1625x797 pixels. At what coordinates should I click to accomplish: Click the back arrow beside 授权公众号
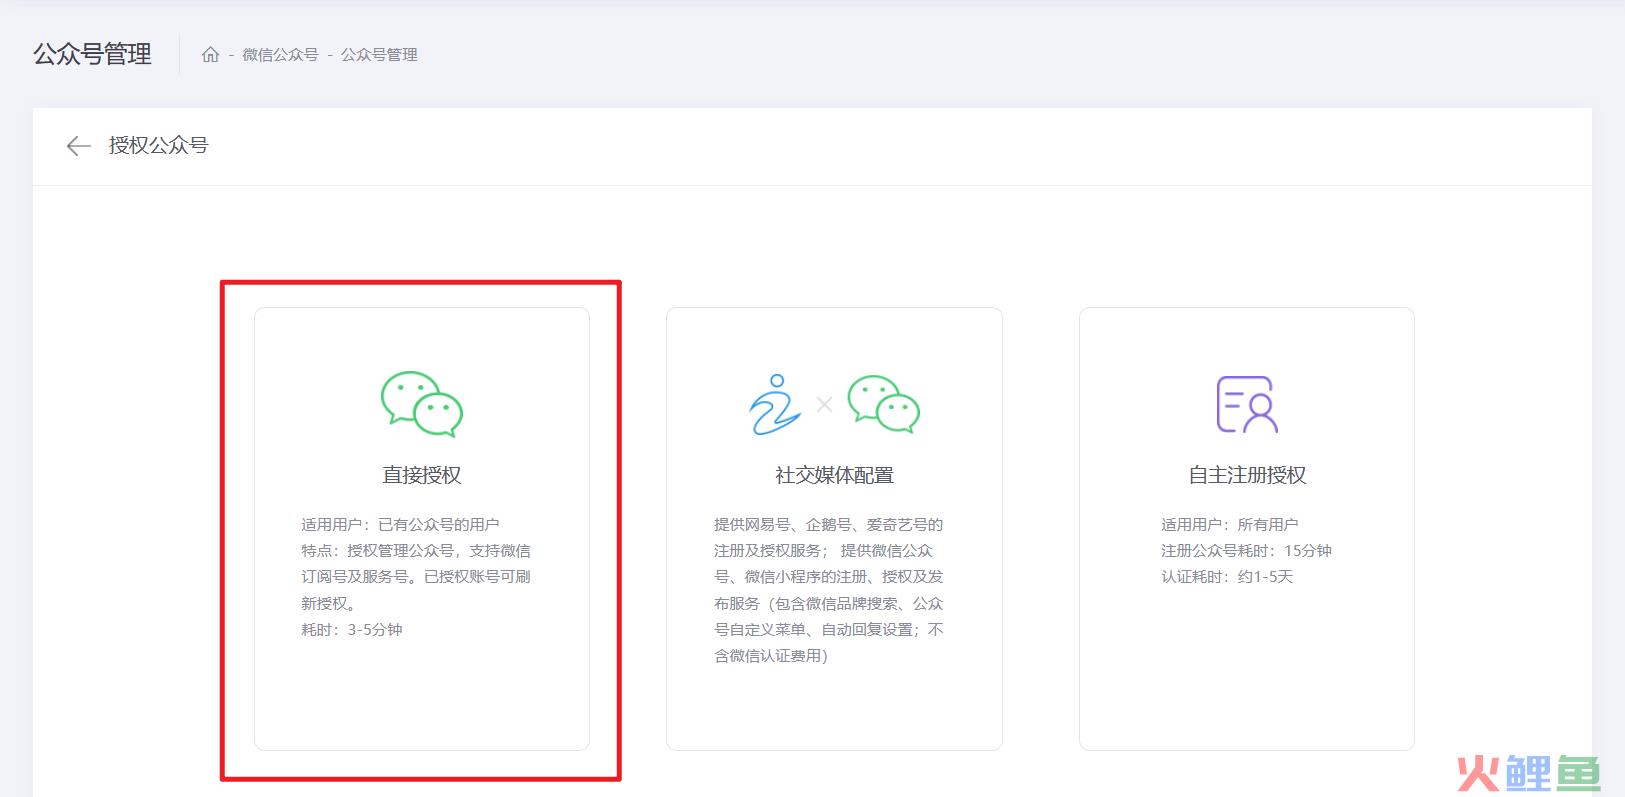pos(78,146)
